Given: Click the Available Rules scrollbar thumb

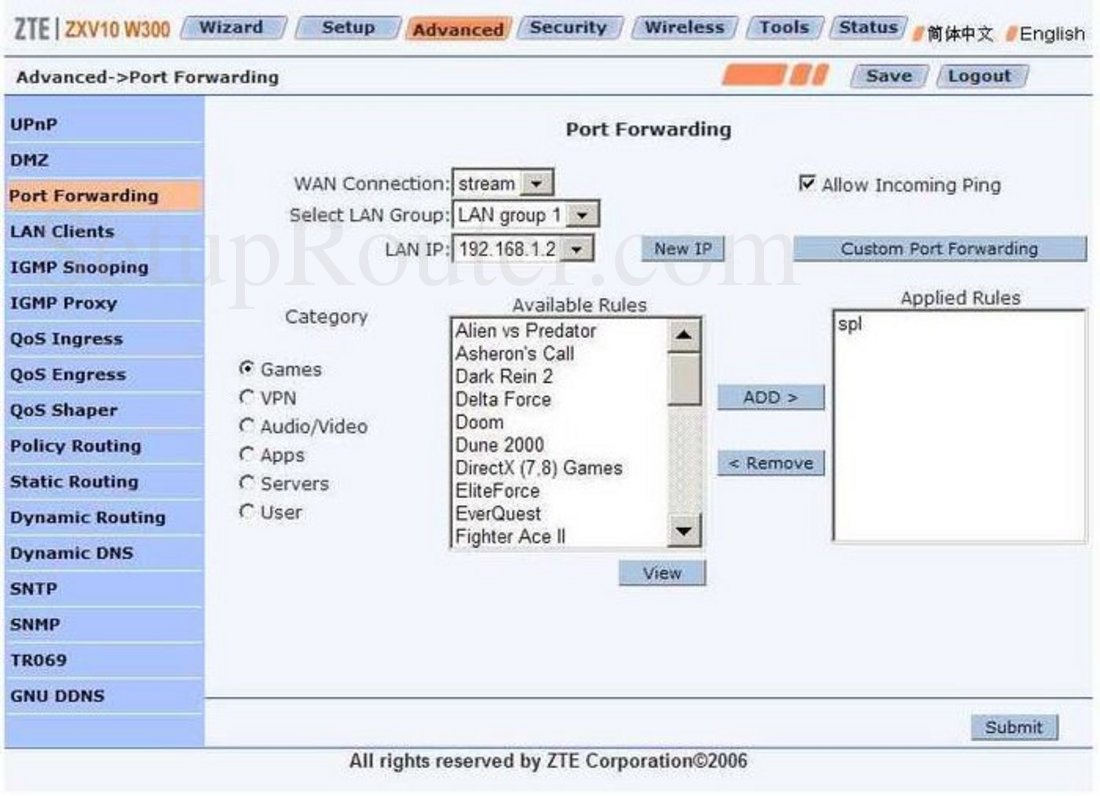Looking at the screenshot, I should [684, 379].
